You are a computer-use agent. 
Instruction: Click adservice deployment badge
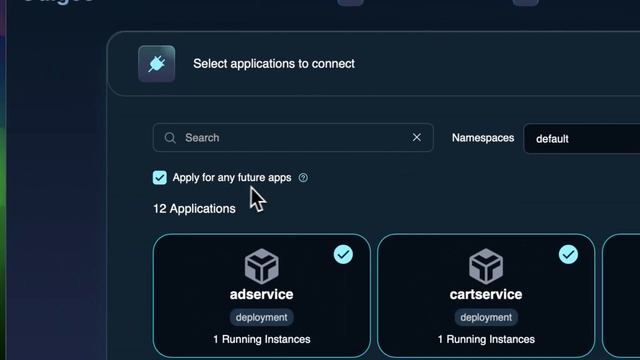tap(262, 317)
